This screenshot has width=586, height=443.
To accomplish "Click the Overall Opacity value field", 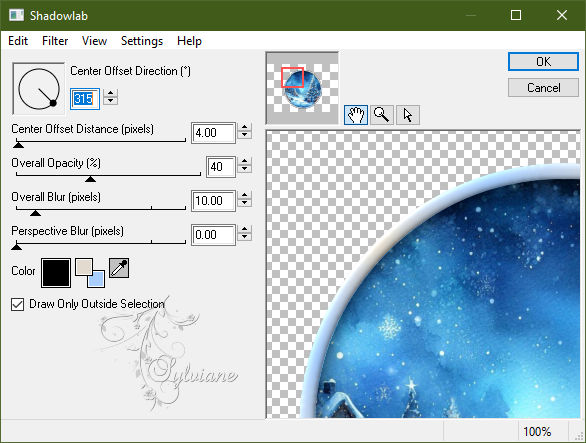I will 221,166.
